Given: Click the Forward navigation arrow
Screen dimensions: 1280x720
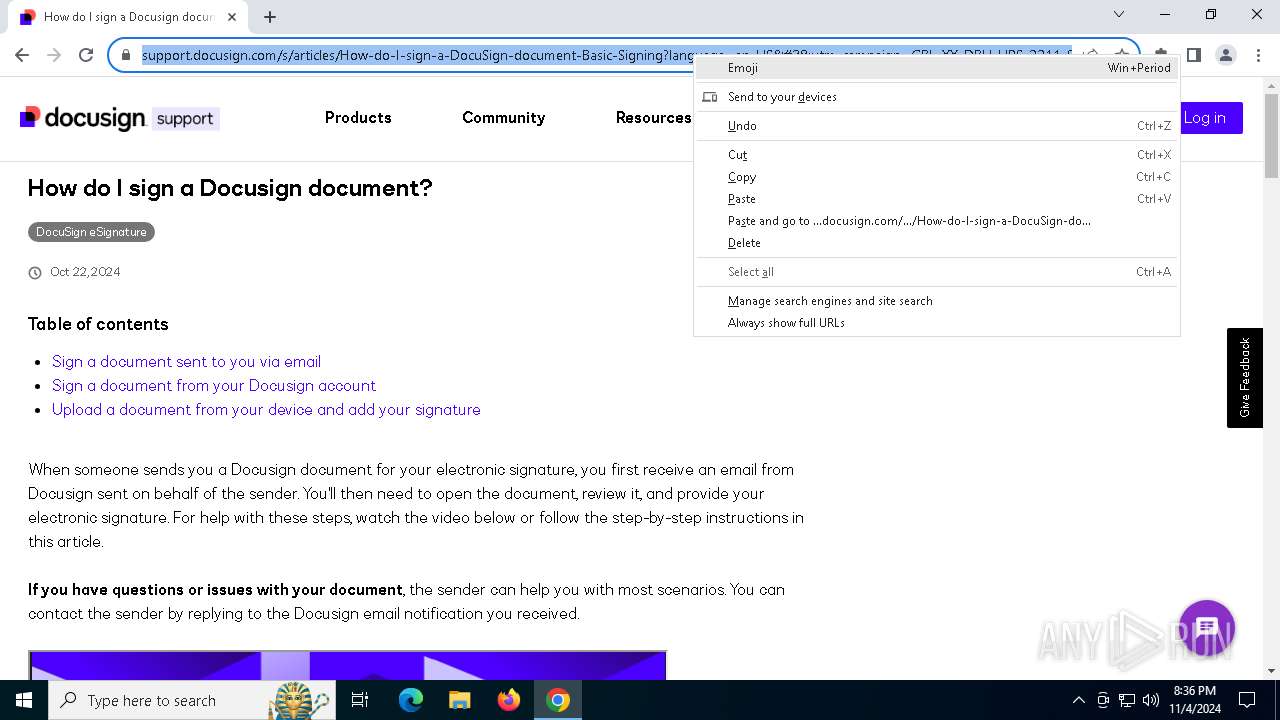Looking at the screenshot, I should pyautogui.click(x=54, y=55).
